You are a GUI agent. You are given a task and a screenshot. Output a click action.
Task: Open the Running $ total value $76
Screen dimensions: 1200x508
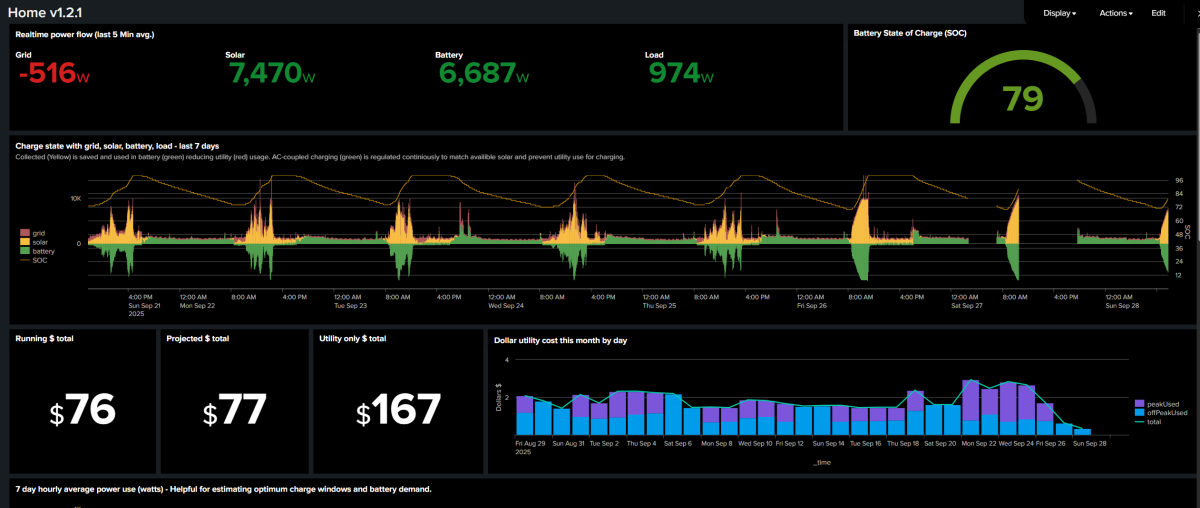pyautogui.click(x=84, y=410)
